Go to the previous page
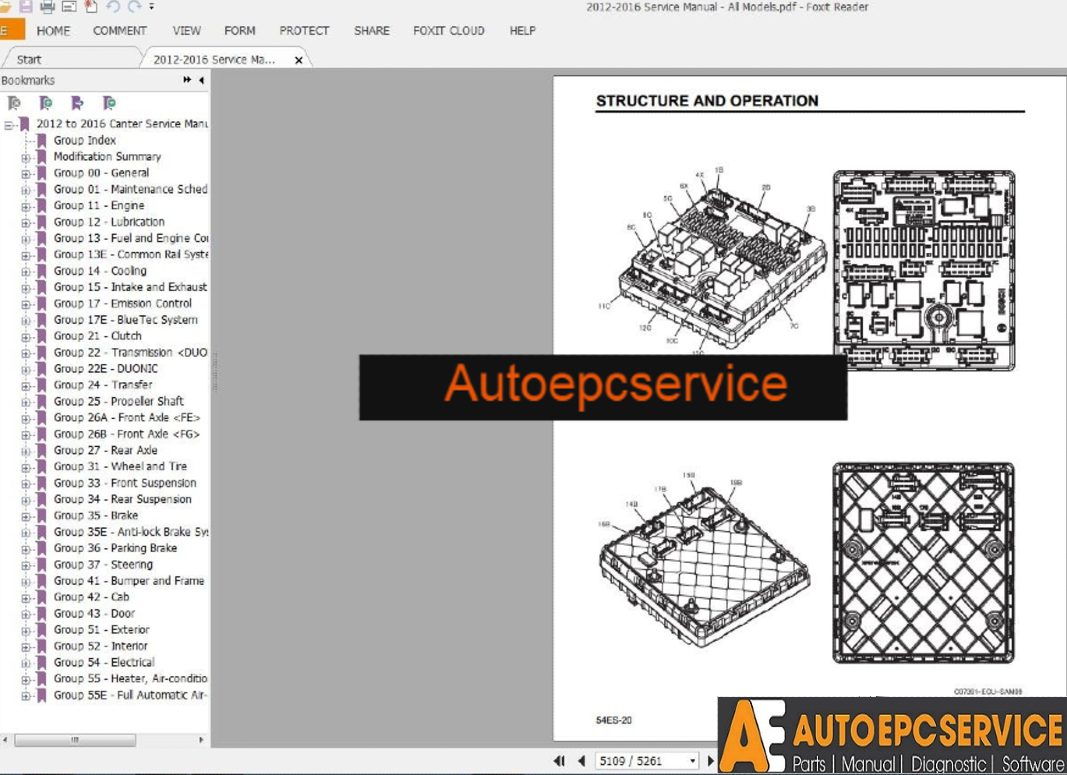This screenshot has height=775, width=1067. coord(581,761)
